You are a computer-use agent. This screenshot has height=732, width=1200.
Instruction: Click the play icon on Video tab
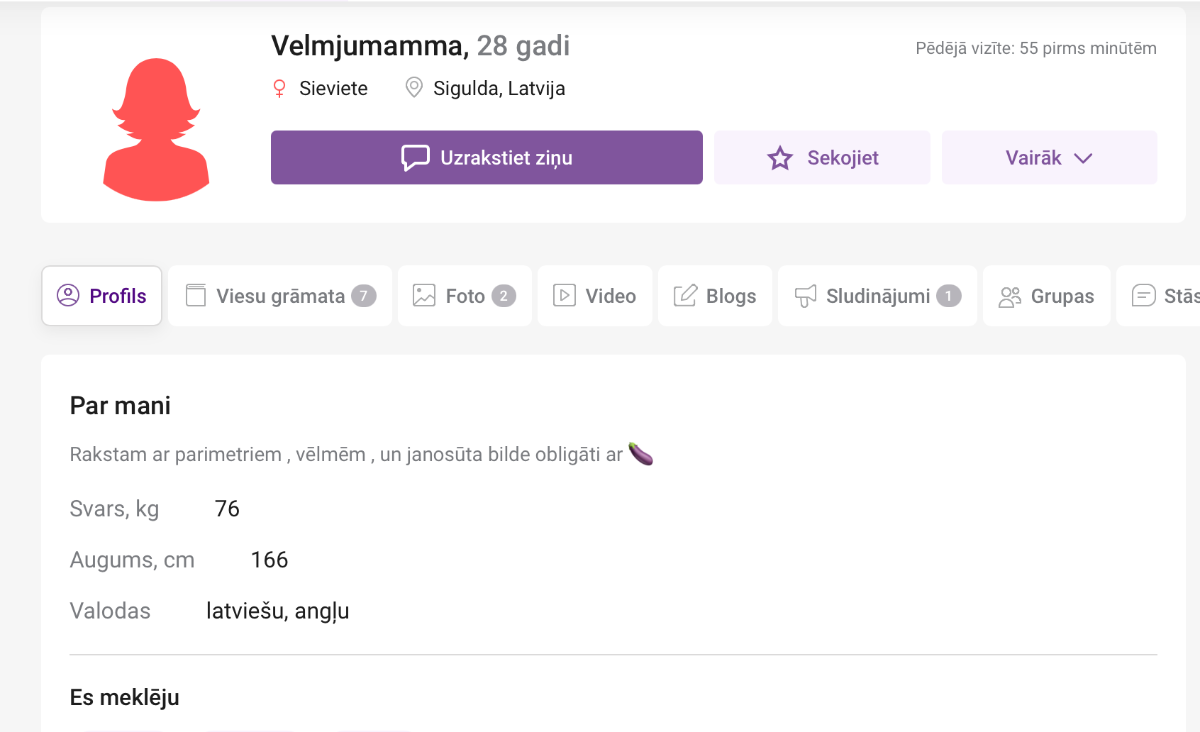pyautogui.click(x=564, y=296)
